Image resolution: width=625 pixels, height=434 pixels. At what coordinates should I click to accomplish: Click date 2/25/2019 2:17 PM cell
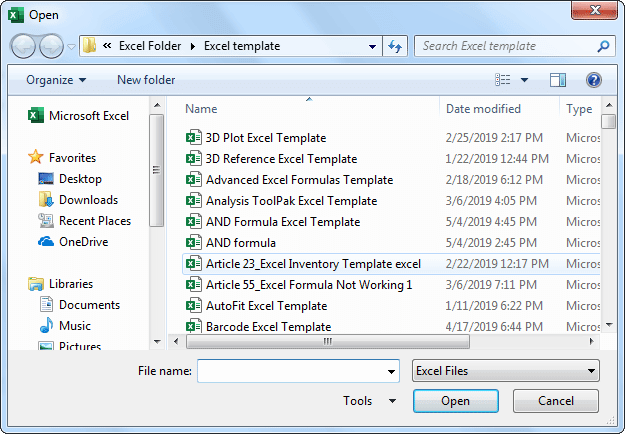click(x=494, y=137)
